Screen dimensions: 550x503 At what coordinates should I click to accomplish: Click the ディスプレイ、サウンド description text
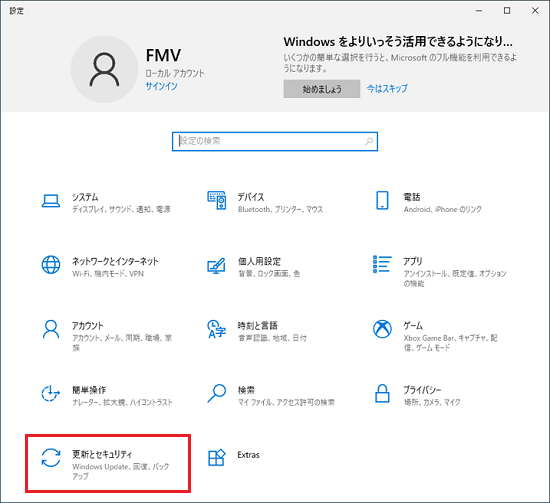[121, 209]
